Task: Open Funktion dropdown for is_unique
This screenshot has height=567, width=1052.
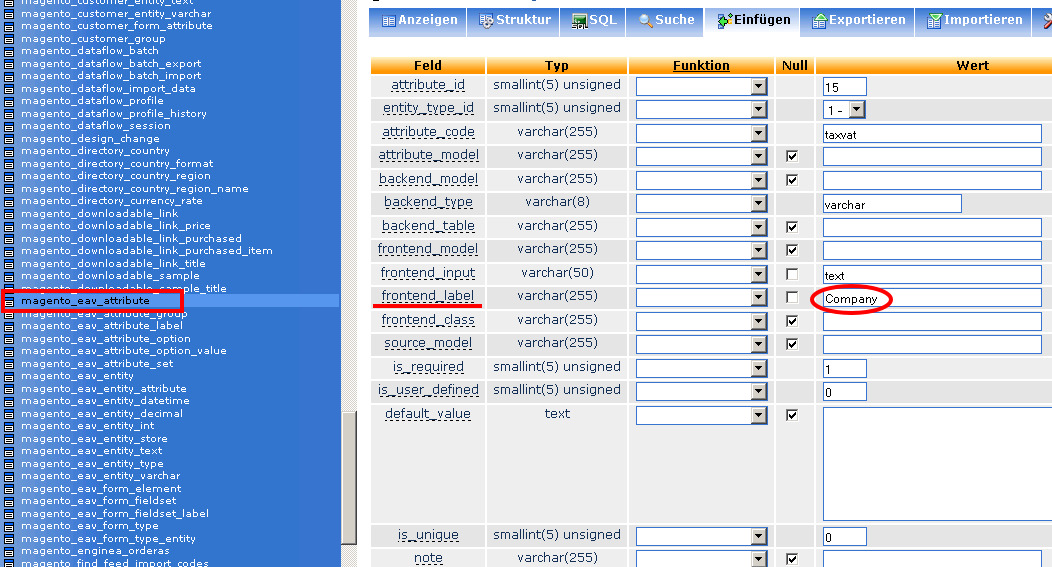Action: (701, 536)
